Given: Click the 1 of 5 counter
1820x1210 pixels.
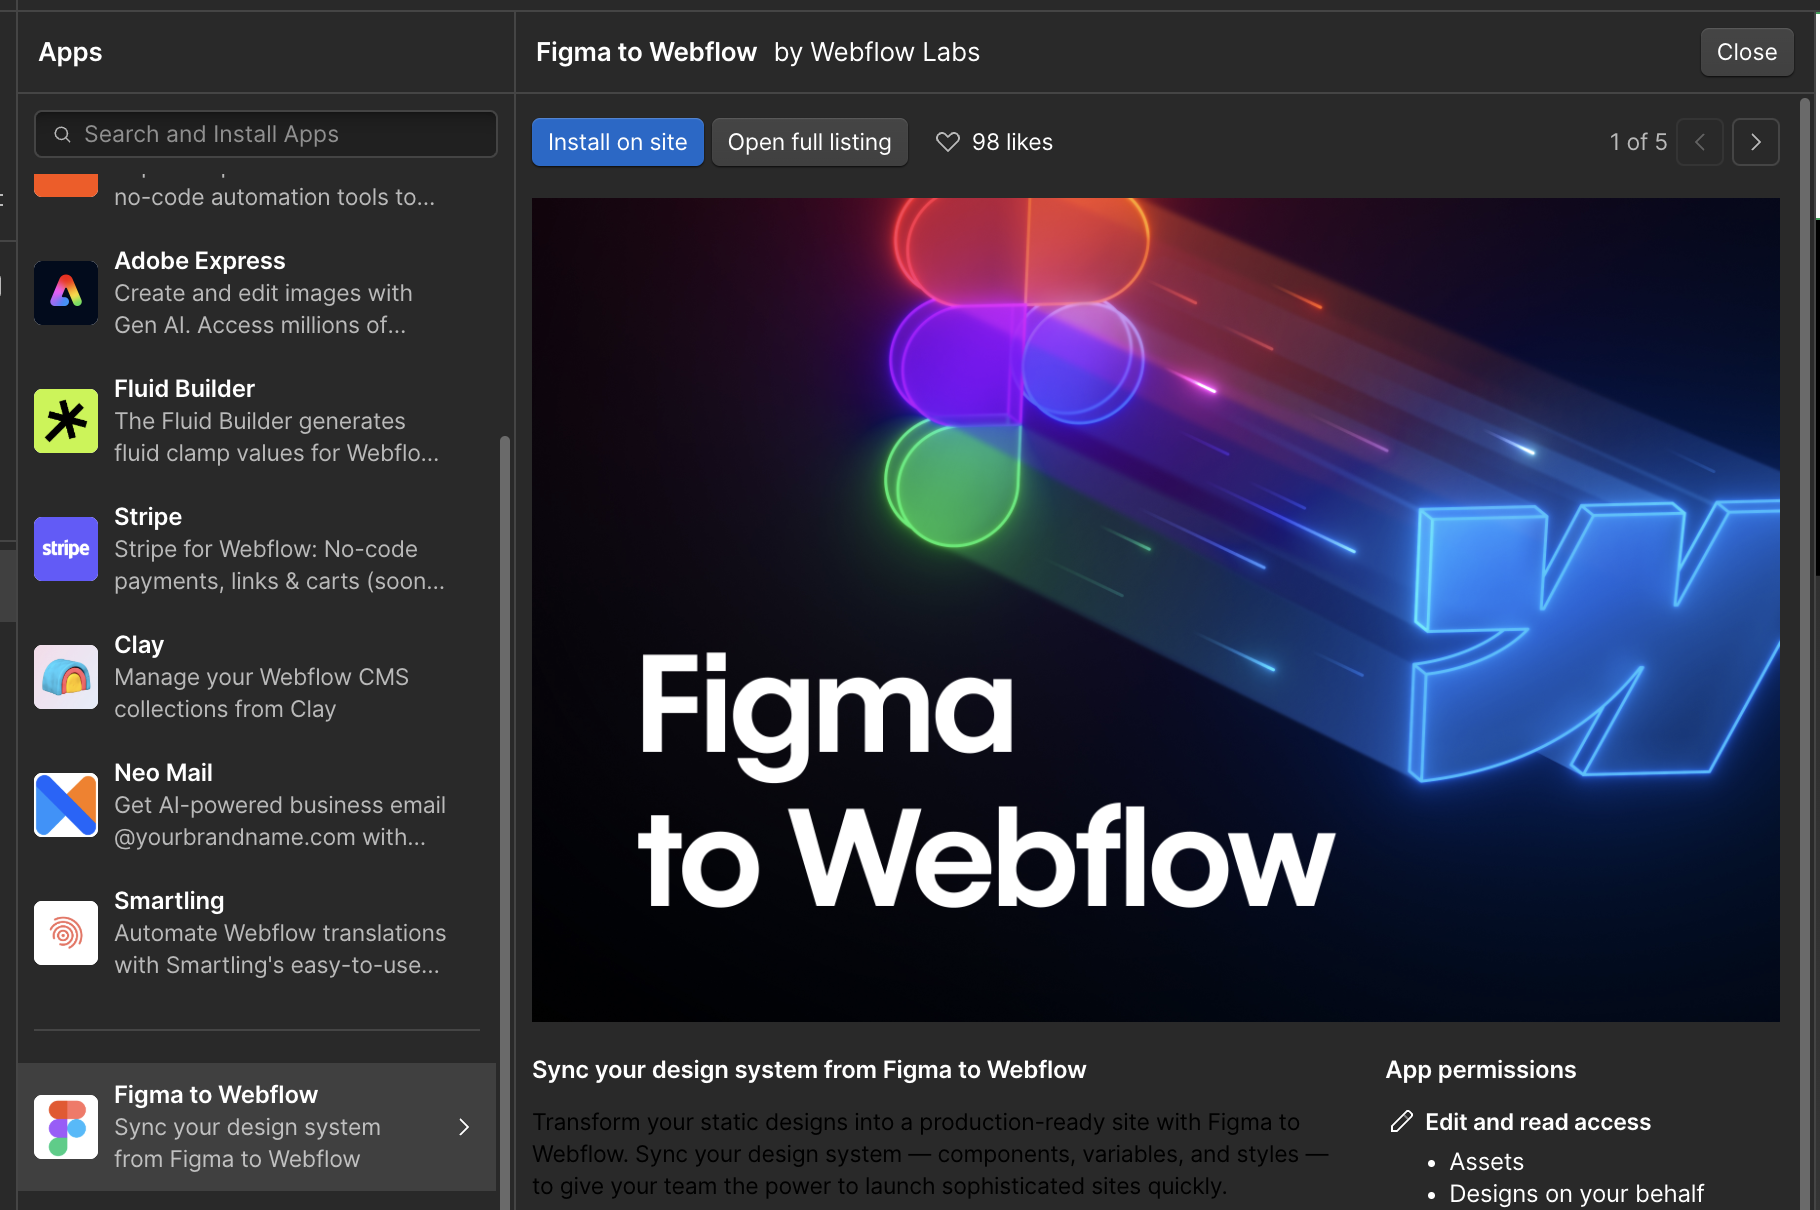Looking at the screenshot, I should point(1638,142).
